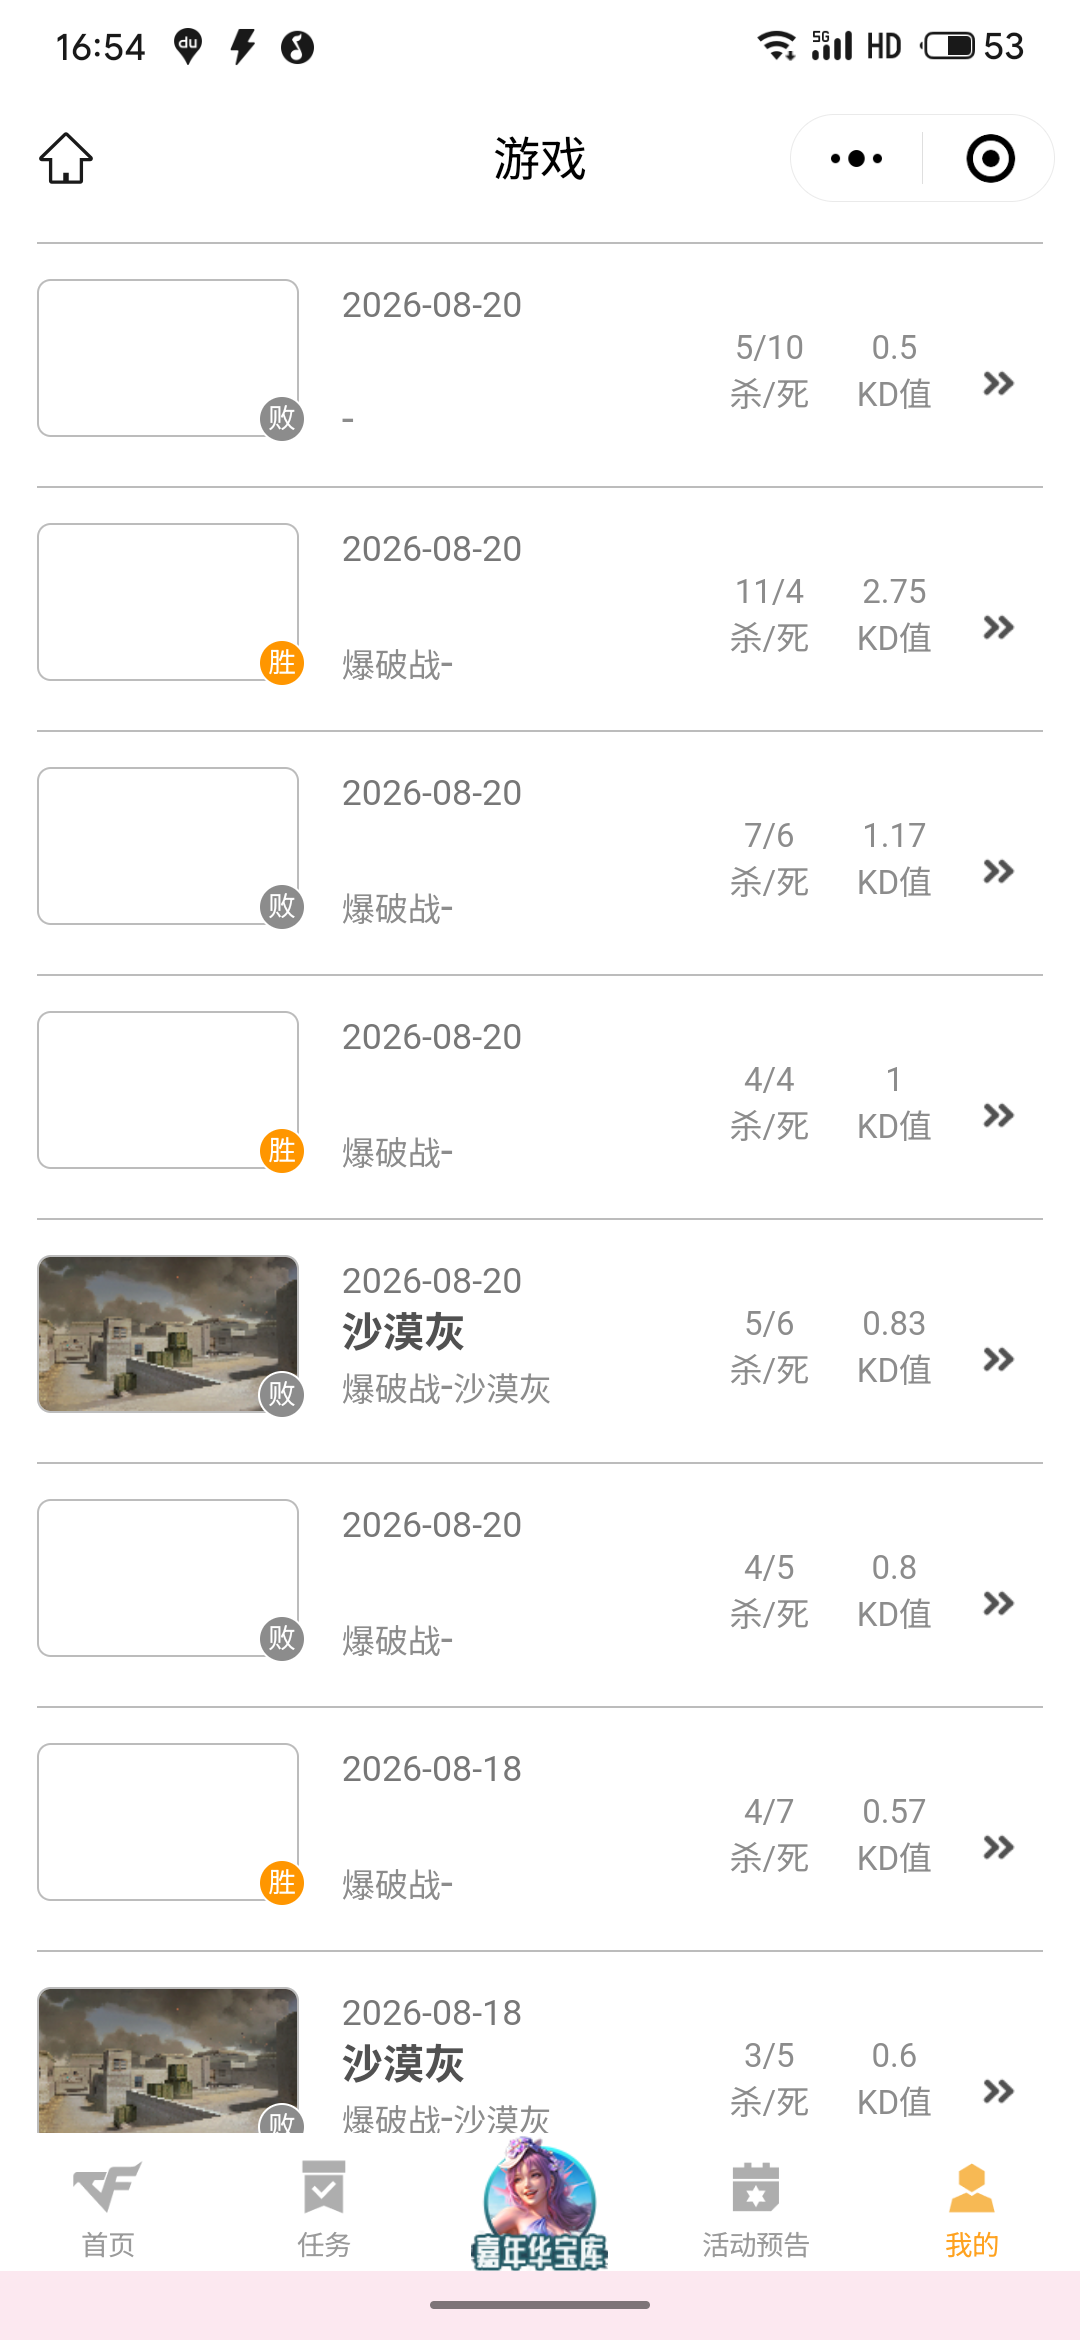Viewport: 1080px width, 2340px height.
Task: Open details arrow for 0.83 KD match
Action: [998, 1359]
